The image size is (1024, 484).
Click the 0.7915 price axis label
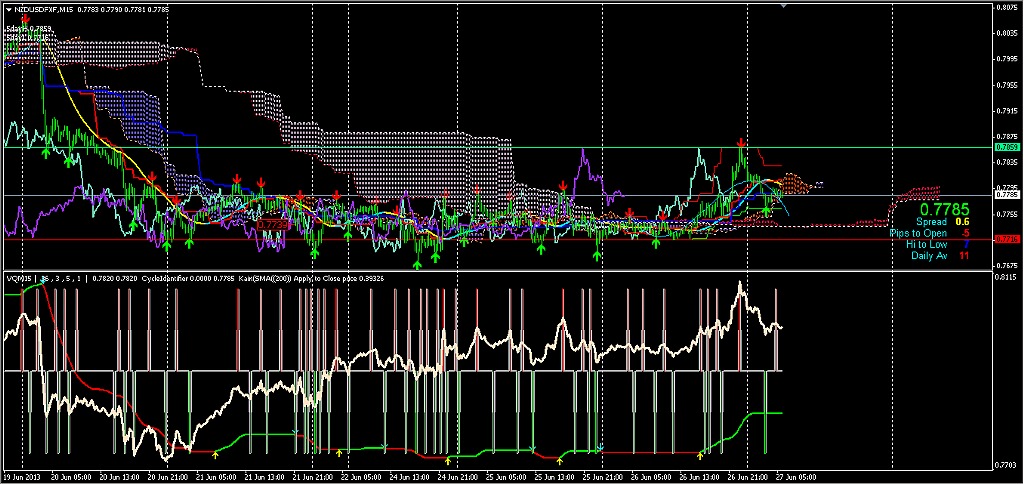[1006, 111]
